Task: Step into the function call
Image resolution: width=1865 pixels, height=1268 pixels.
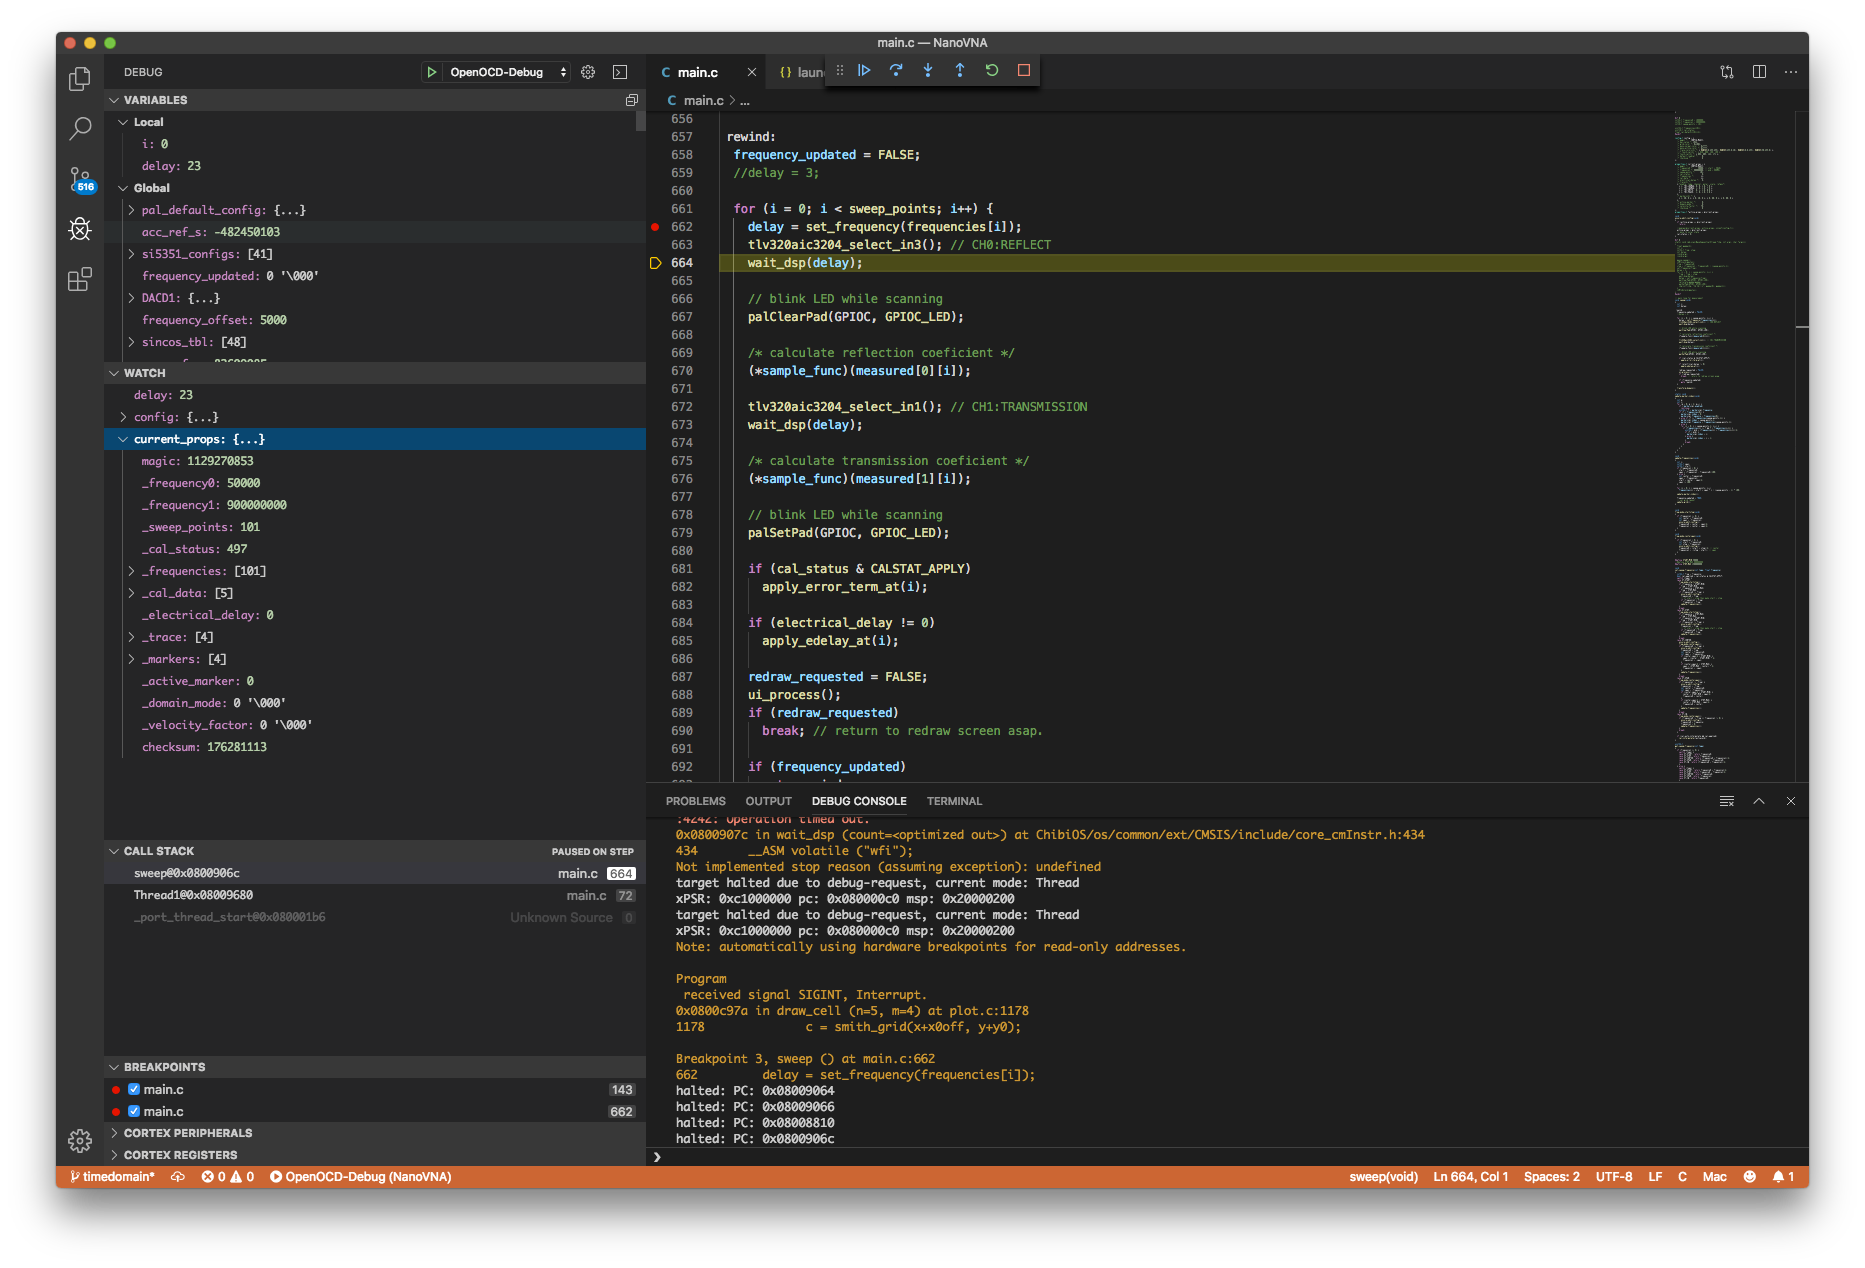Action: pyautogui.click(x=928, y=70)
